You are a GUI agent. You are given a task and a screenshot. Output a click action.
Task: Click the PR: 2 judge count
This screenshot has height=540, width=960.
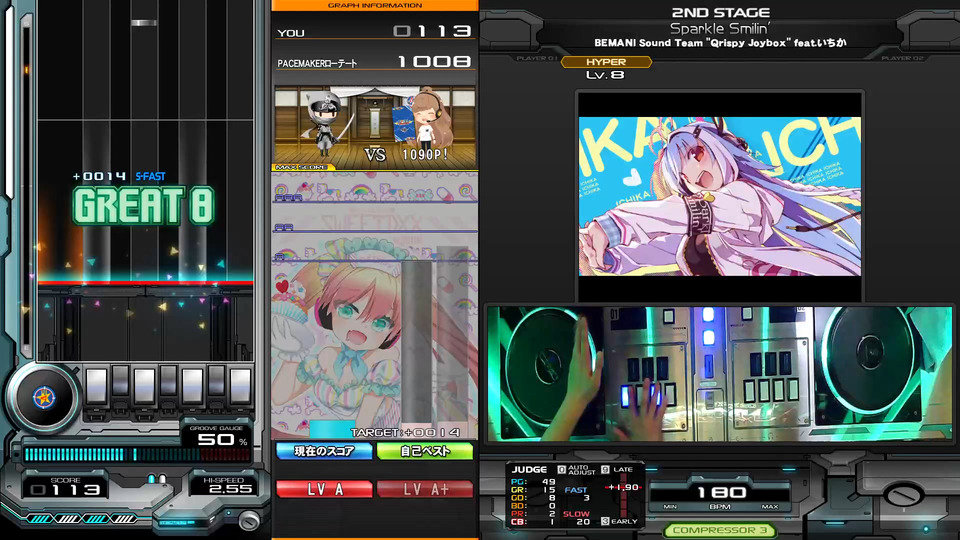[533, 514]
